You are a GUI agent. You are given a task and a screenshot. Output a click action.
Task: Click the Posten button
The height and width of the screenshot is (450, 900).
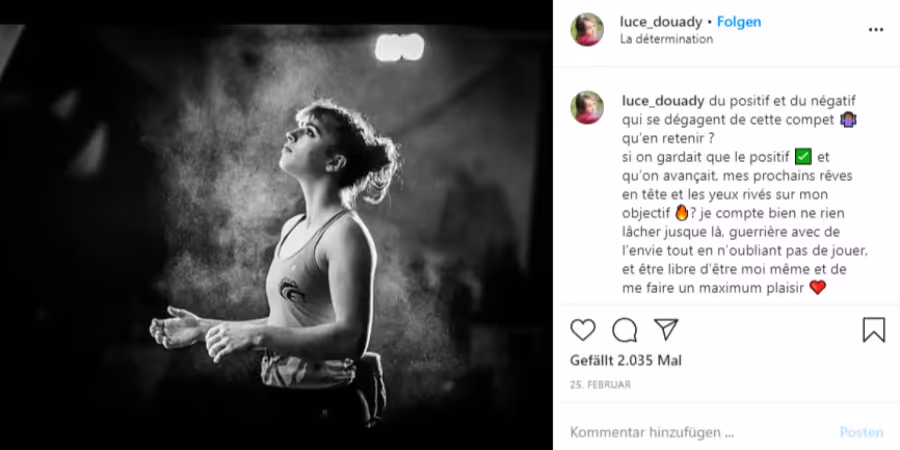(x=862, y=432)
